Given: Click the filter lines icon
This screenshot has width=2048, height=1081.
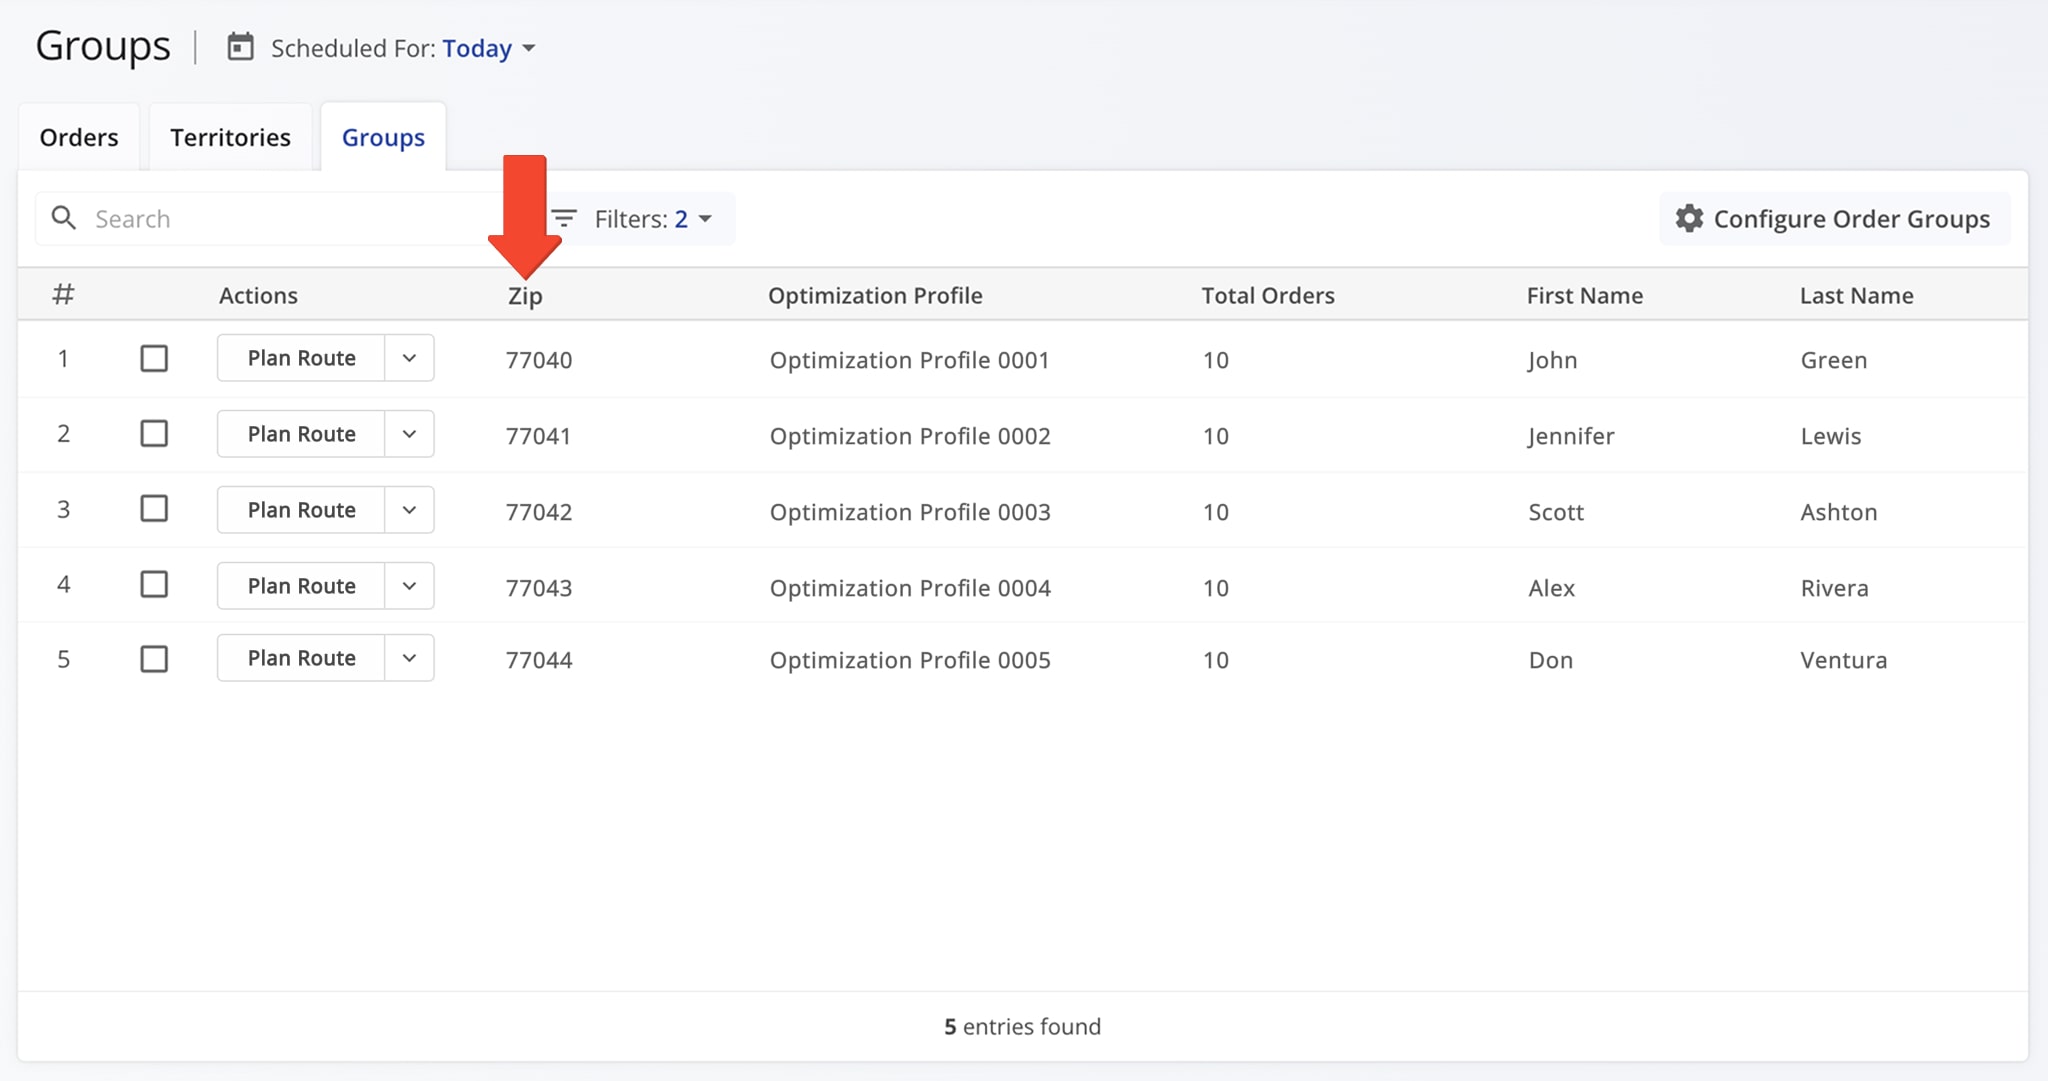Looking at the screenshot, I should pyautogui.click(x=564, y=218).
